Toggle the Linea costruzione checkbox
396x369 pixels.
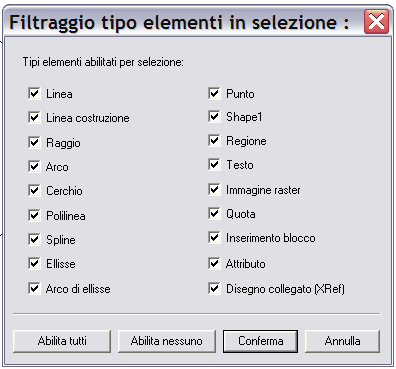[x=34, y=117]
